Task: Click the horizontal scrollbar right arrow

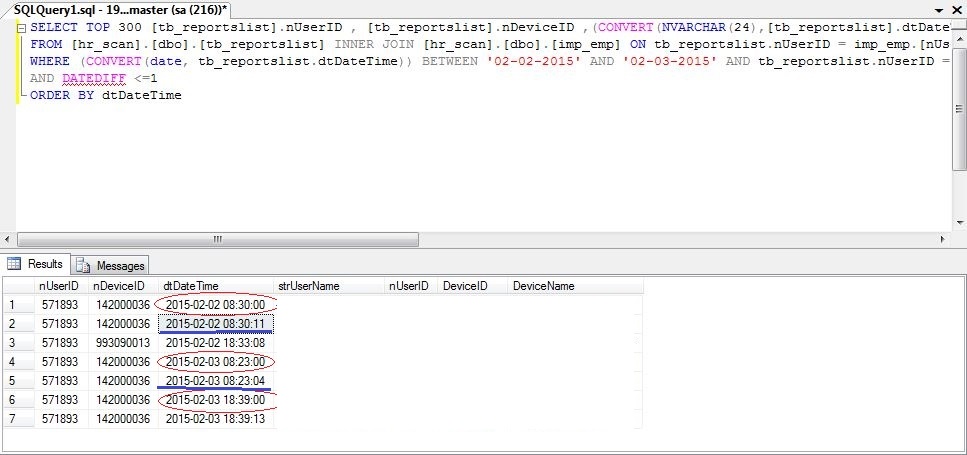Action: coord(943,239)
